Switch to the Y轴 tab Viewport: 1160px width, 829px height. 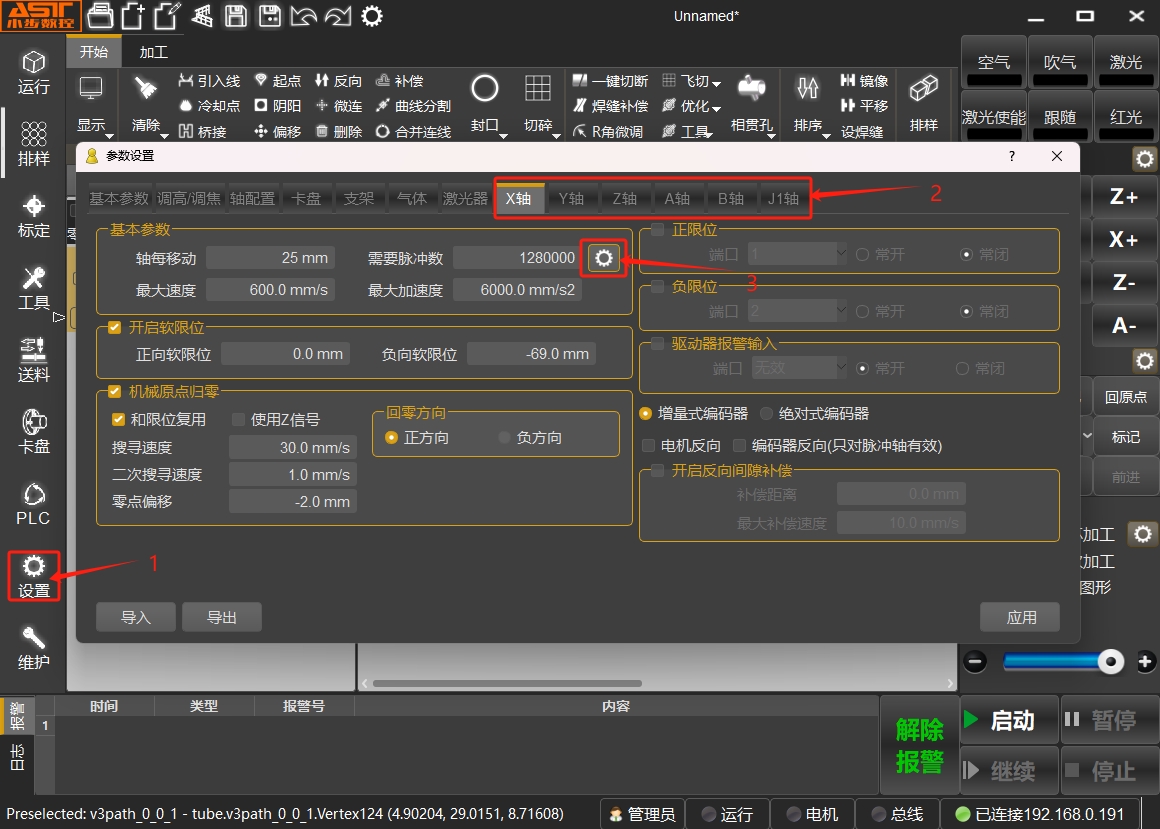571,198
